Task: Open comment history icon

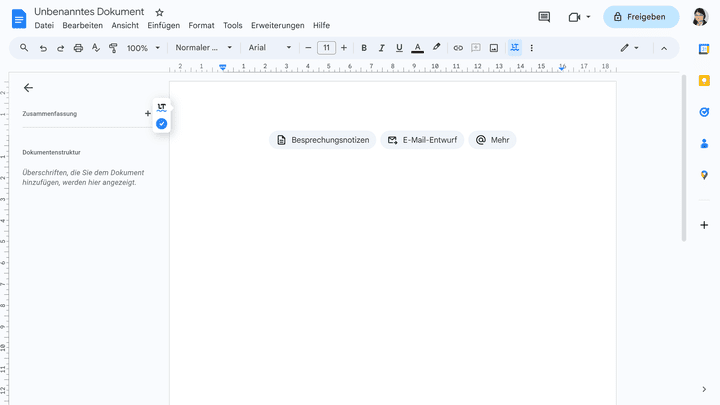Action: [x=544, y=17]
